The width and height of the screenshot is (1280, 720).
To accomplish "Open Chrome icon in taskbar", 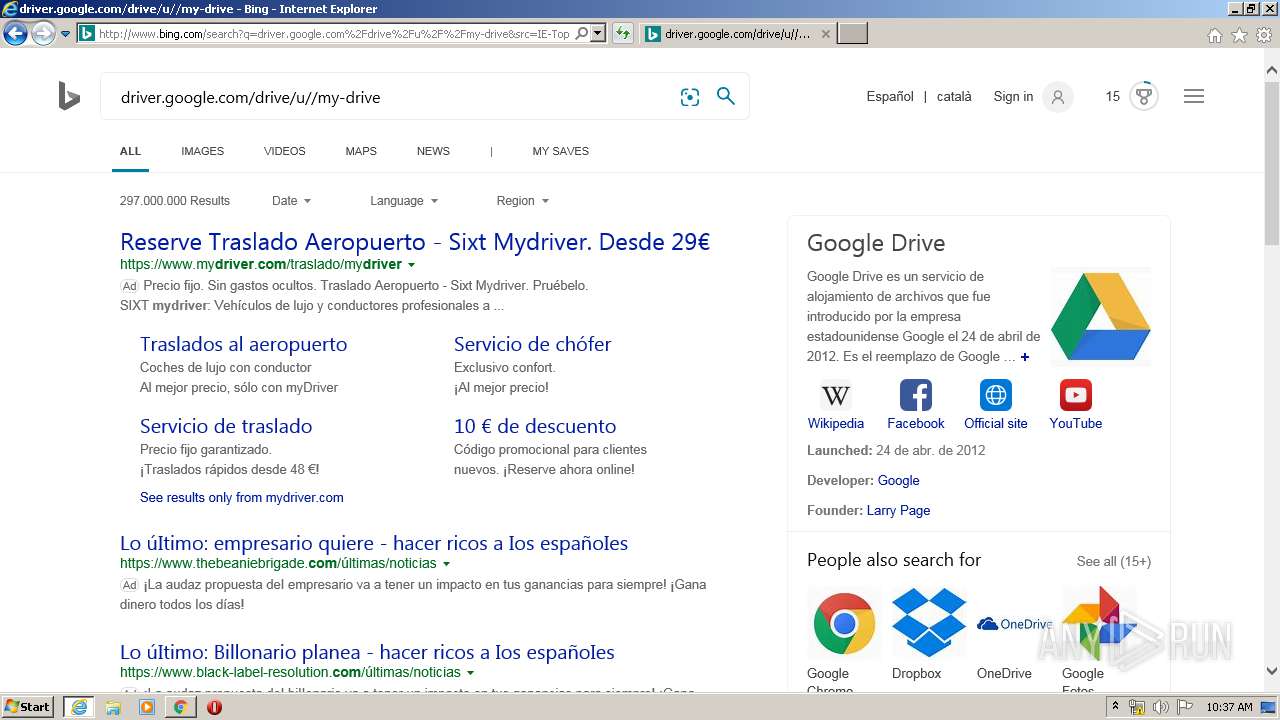I will [180, 707].
